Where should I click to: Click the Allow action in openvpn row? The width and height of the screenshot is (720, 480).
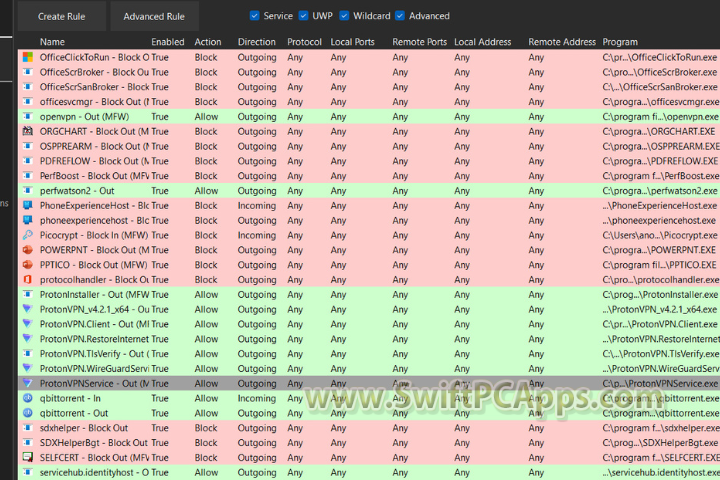click(206, 116)
